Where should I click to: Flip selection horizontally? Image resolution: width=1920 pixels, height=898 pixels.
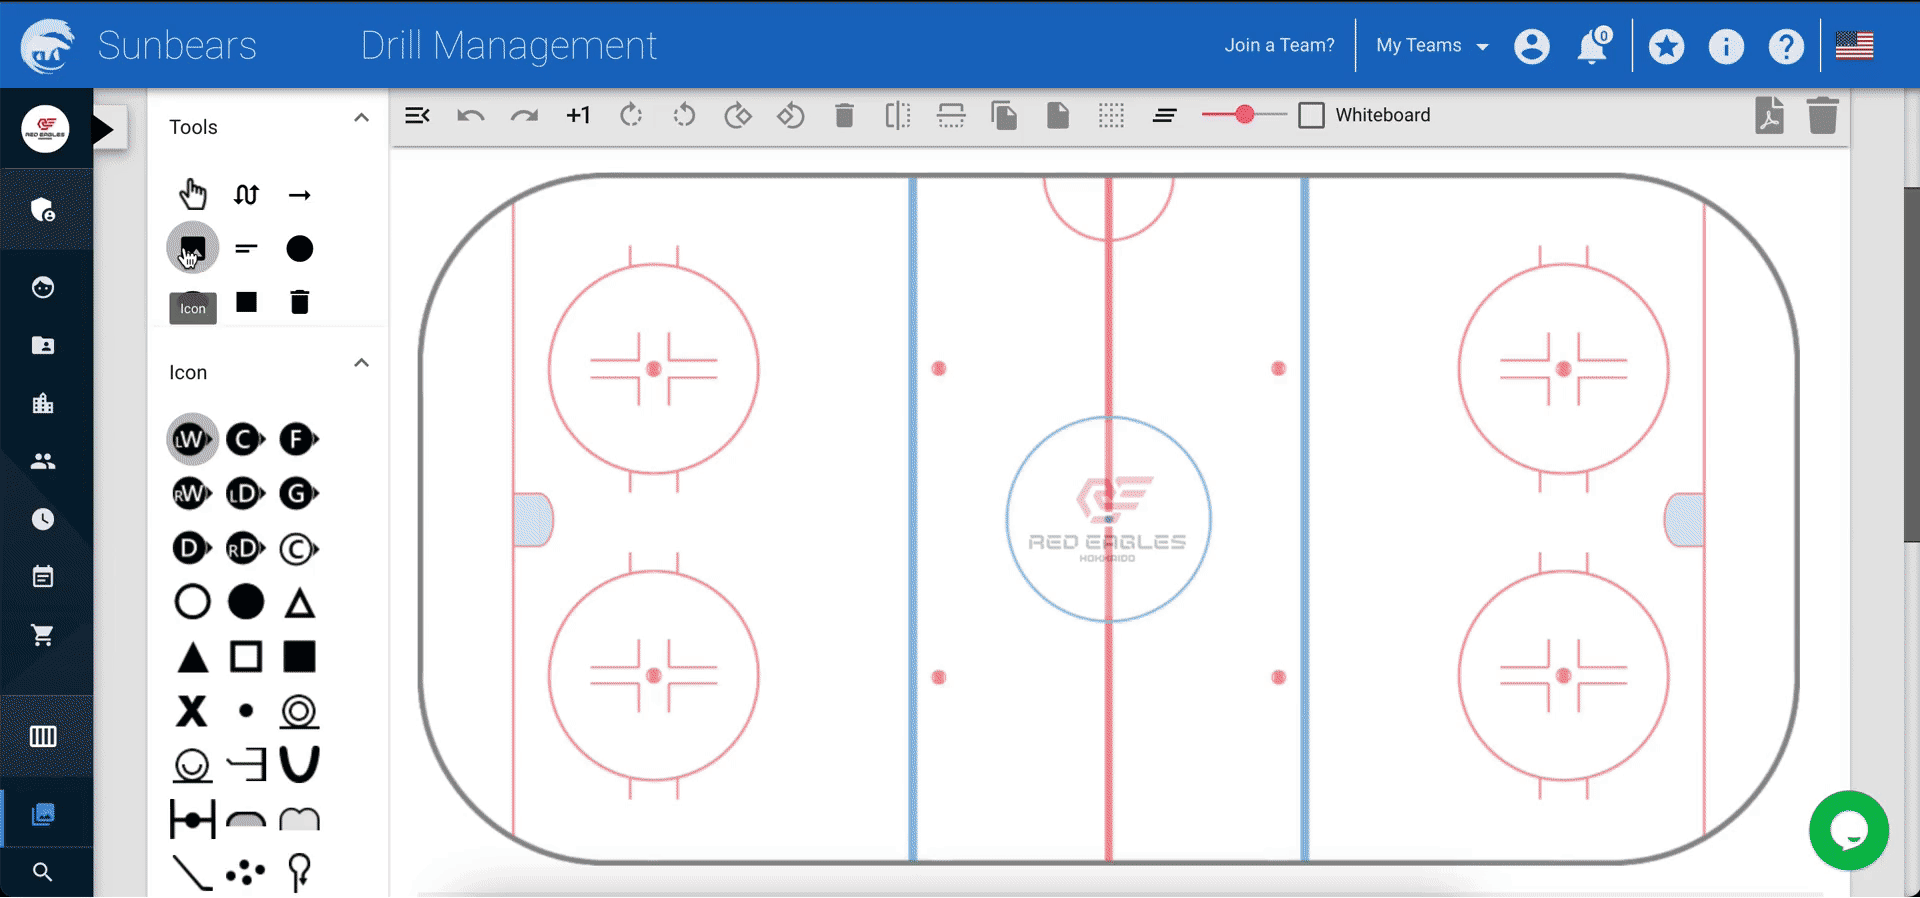click(x=898, y=116)
